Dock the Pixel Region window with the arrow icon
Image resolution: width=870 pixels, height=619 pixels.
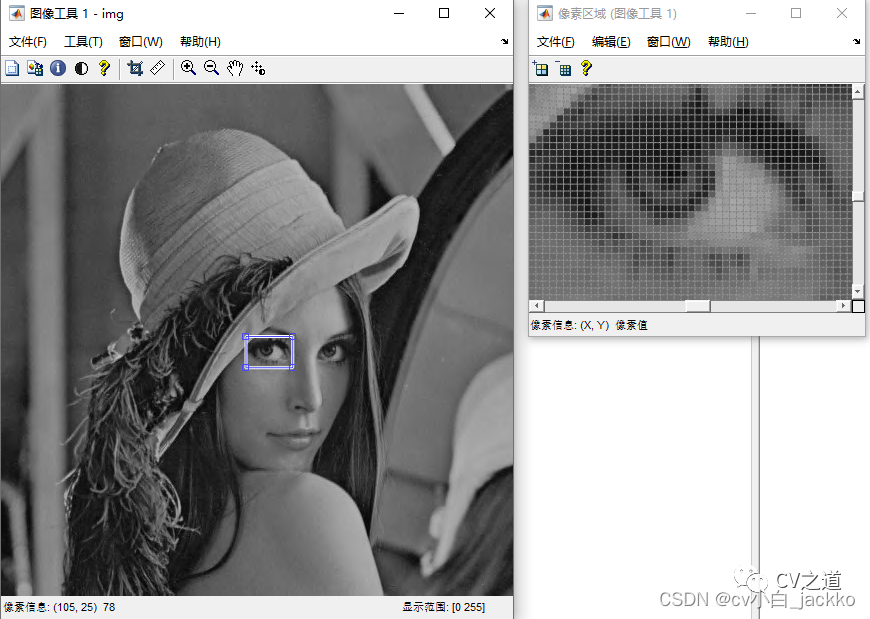(857, 41)
